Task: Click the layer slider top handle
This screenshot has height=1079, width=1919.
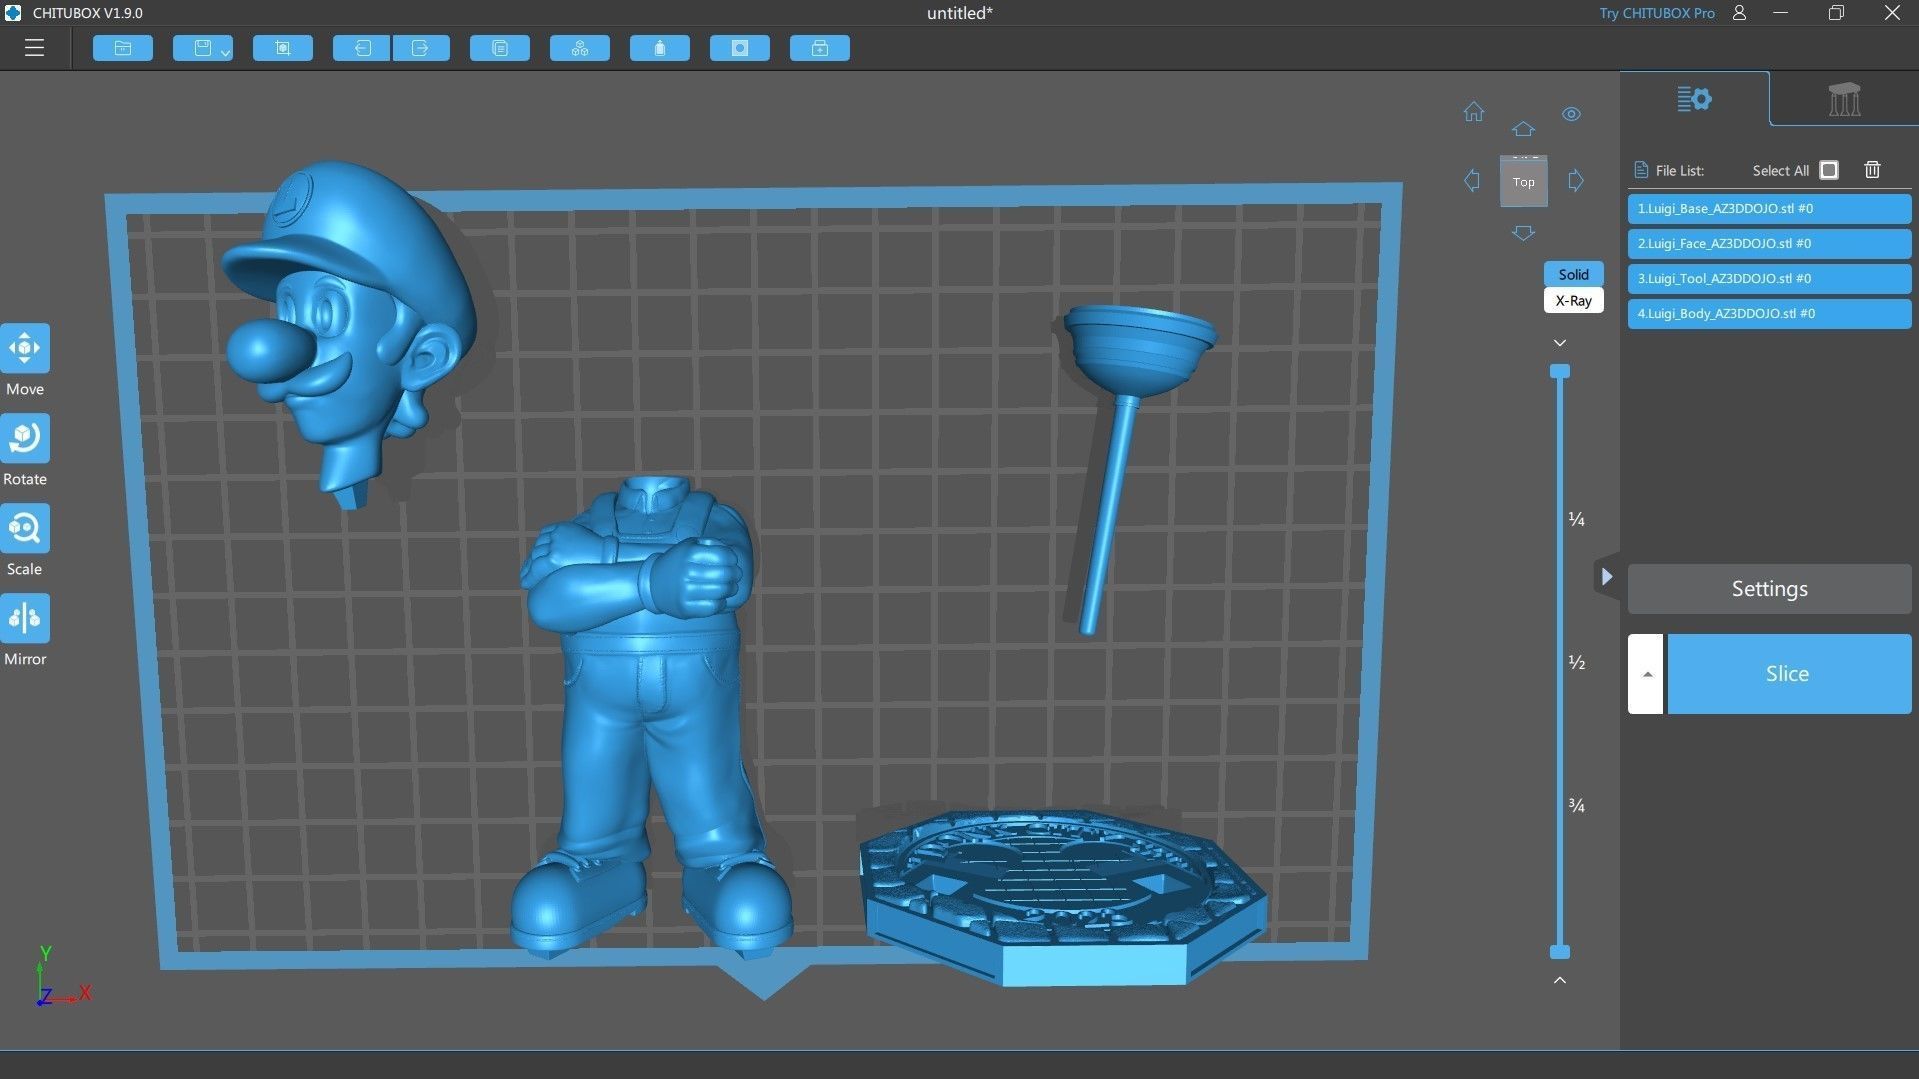Action: click(1559, 372)
